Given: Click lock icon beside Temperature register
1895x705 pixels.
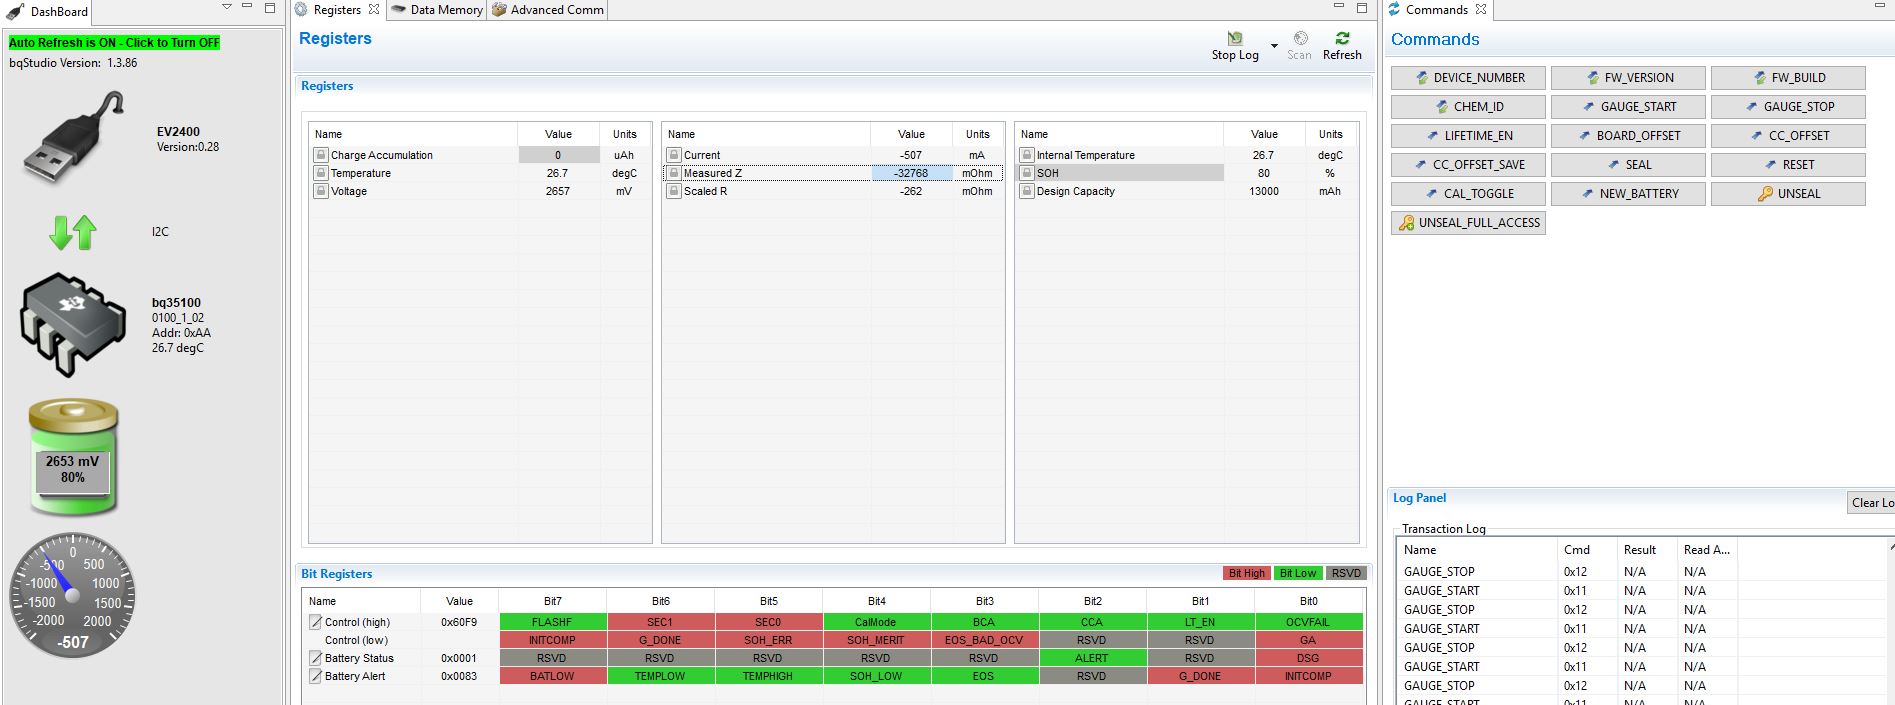Looking at the screenshot, I should tap(321, 173).
